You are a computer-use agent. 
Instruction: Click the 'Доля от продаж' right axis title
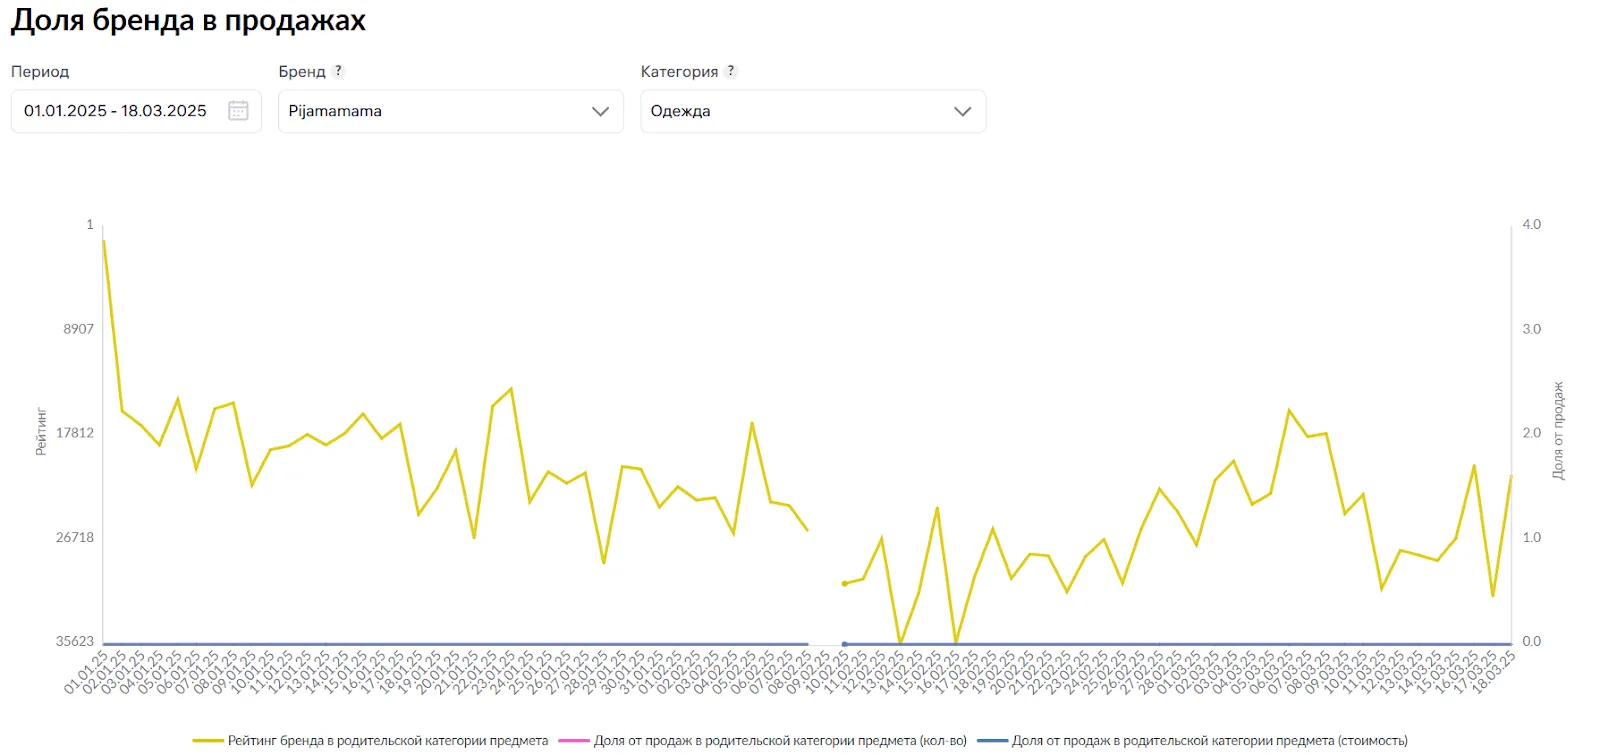pyautogui.click(x=1558, y=431)
